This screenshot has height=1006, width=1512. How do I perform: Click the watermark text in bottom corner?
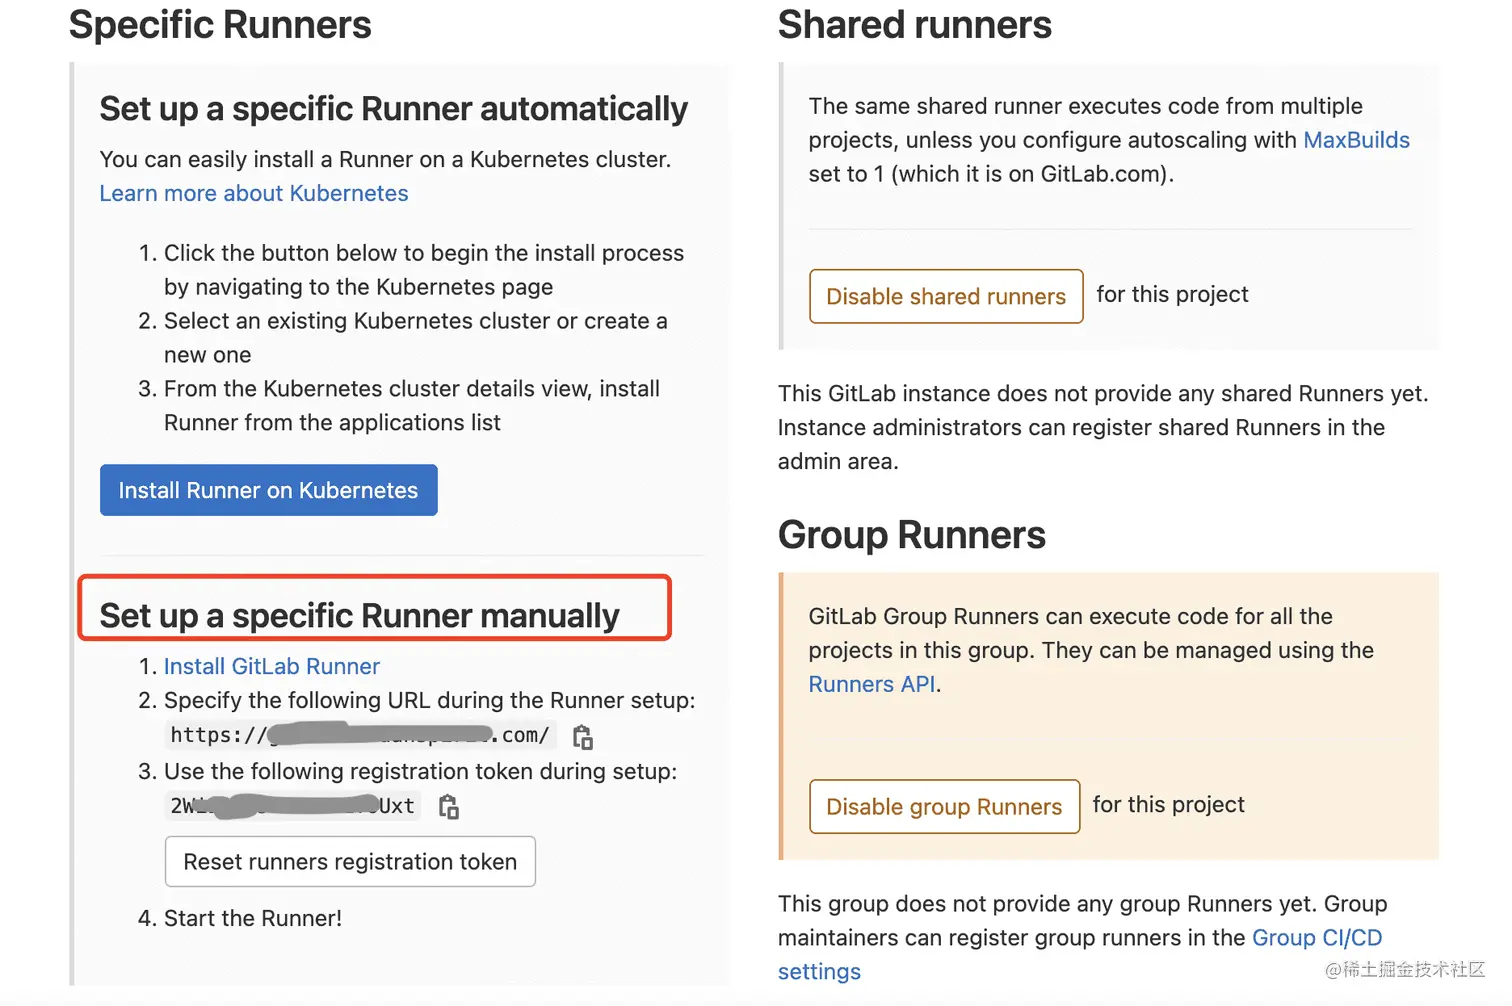1404,969
